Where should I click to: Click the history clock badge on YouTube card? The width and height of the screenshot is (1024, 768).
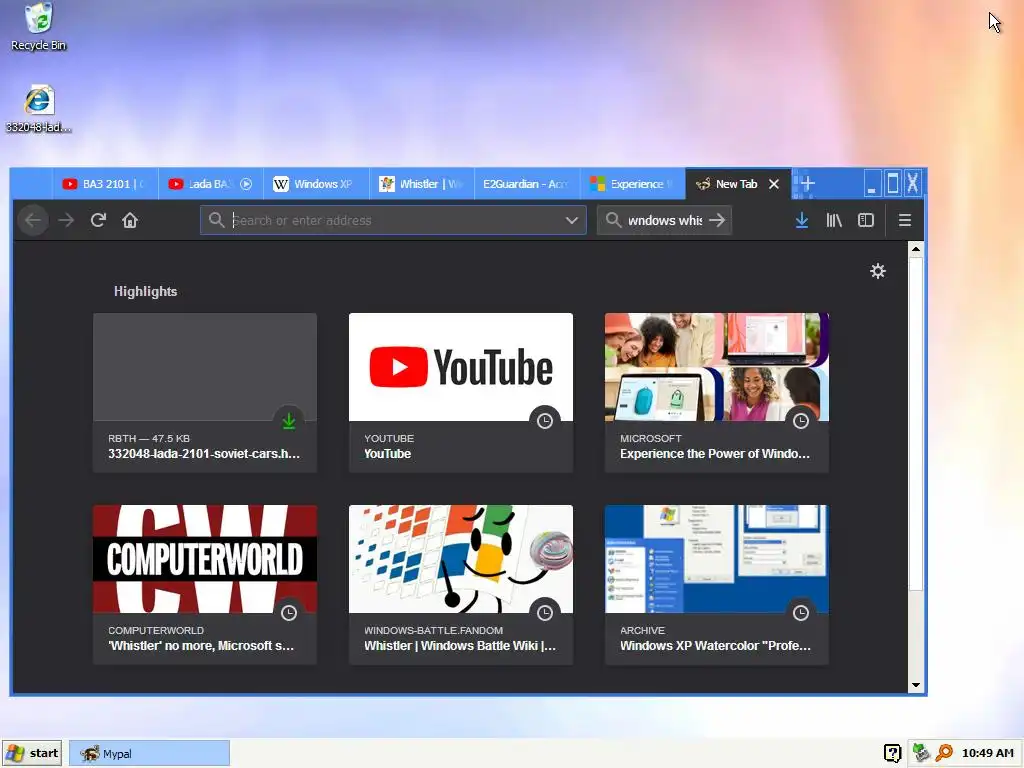point(545,421)
